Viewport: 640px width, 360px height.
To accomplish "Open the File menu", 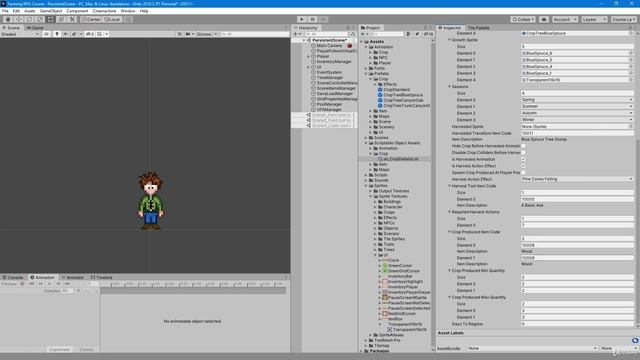I will pyautogui.click(x=5, y=11).
